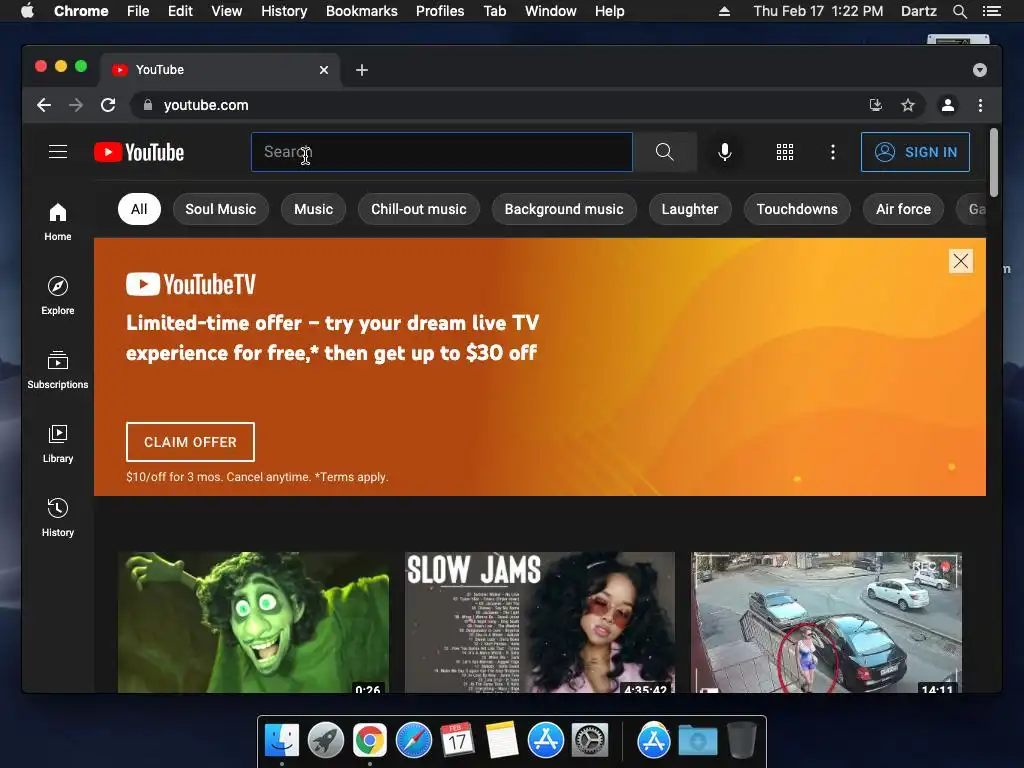The width and height of the screenshot is (1024, 768).
Task: Click the install app icon in address bar
Action: [x=876, y=105]
